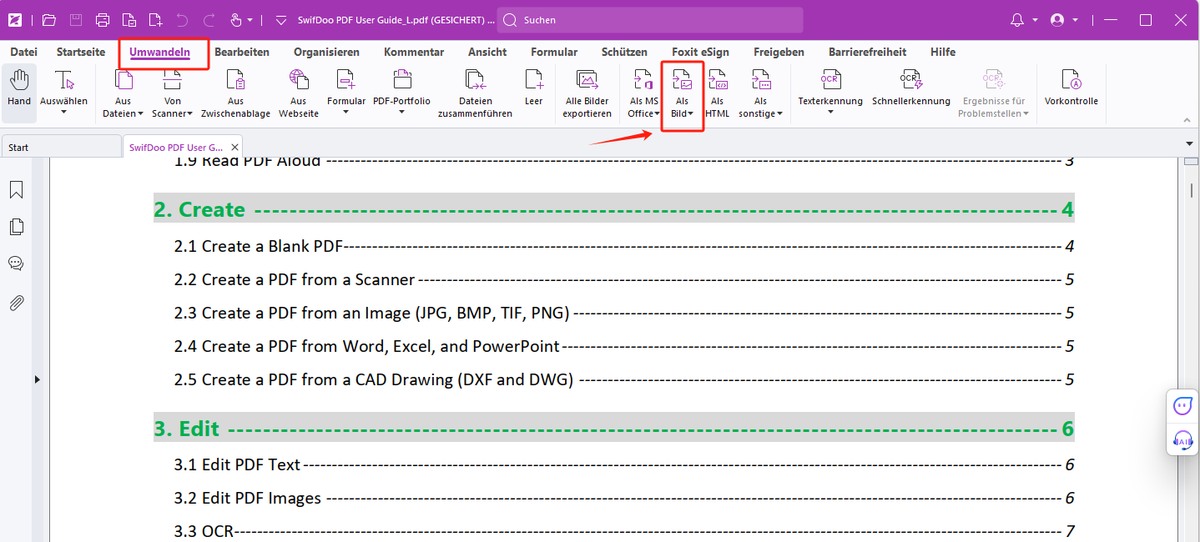This screenshot has height=542, width=1200.
Task: Create PDF from Aus Webseite
Action: click(x=298, y=95)
